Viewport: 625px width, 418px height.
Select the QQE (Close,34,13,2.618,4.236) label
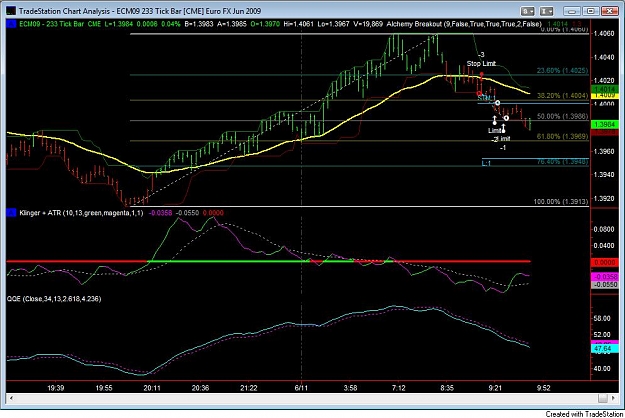click(x=54, y=298)
